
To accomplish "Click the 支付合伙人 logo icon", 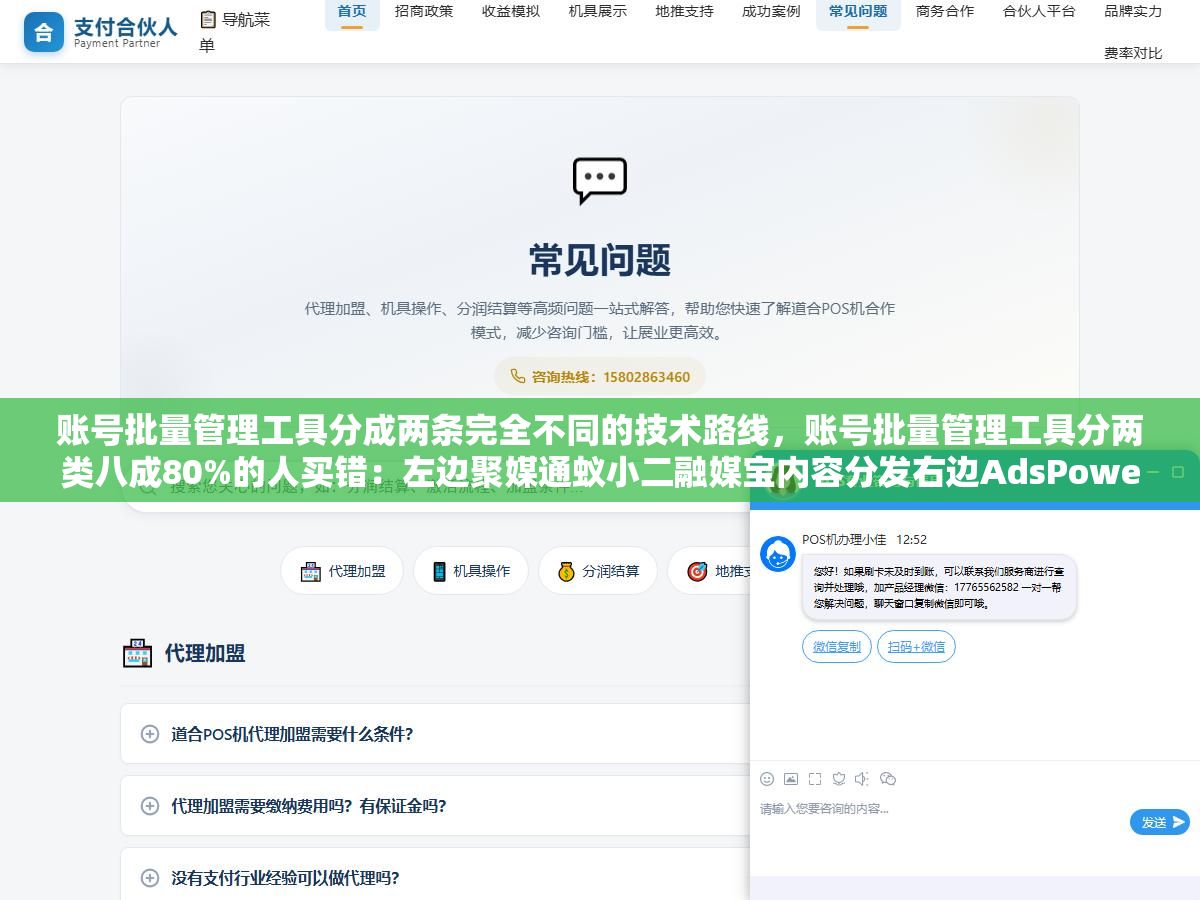I will coord(44,32).
